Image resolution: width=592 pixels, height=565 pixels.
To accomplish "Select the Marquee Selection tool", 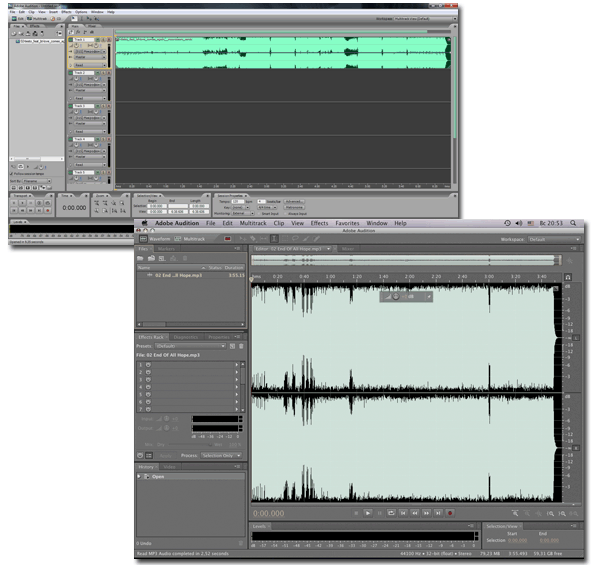I will point(285,239).
